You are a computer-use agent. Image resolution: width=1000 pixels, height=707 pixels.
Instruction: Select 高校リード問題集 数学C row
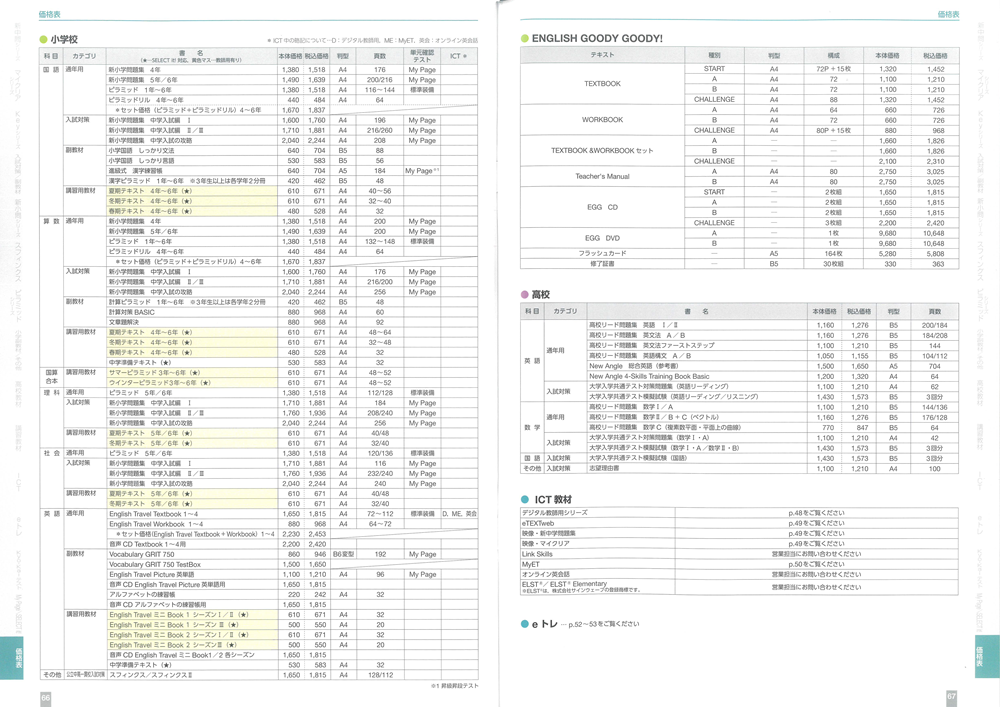(771, 428)
